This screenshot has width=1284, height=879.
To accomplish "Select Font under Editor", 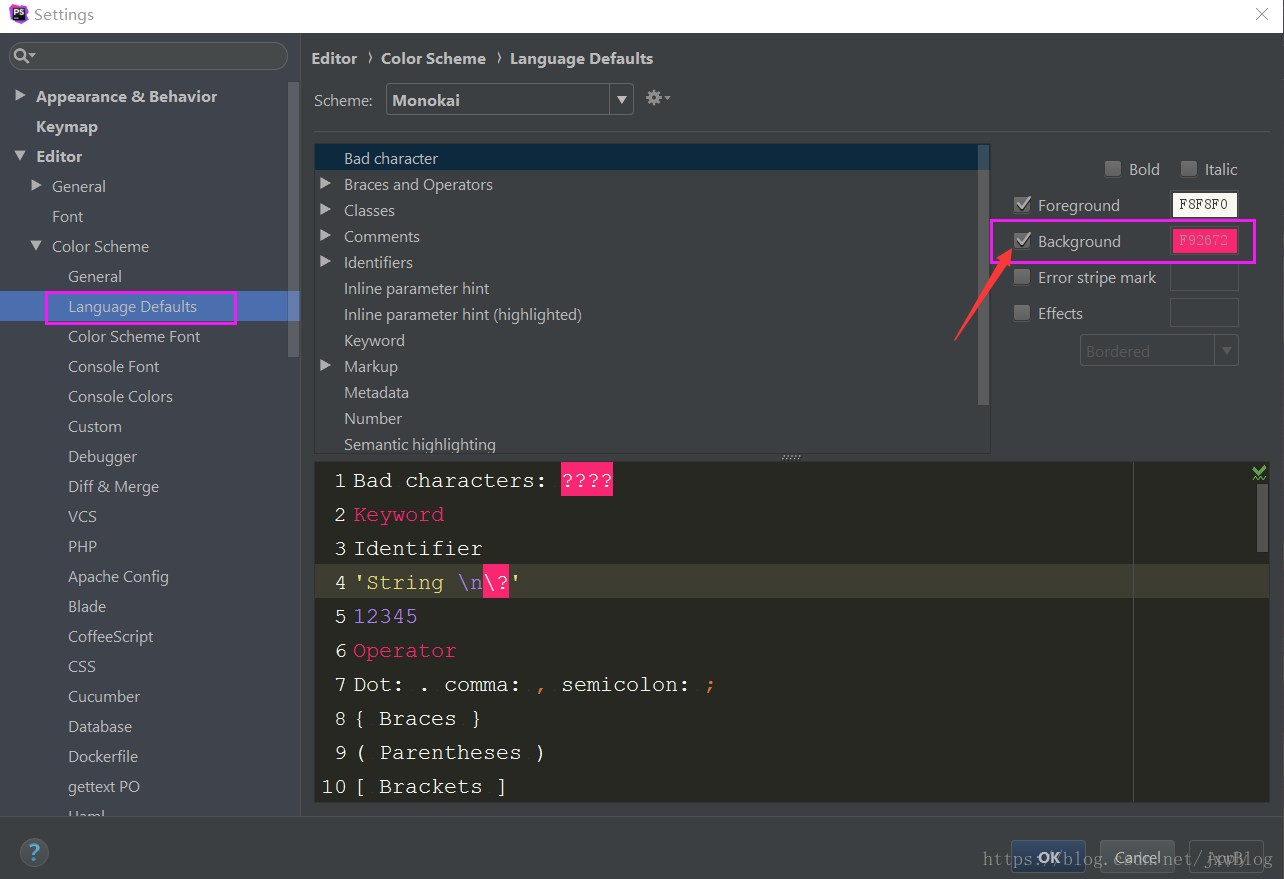I will (68, 216).
